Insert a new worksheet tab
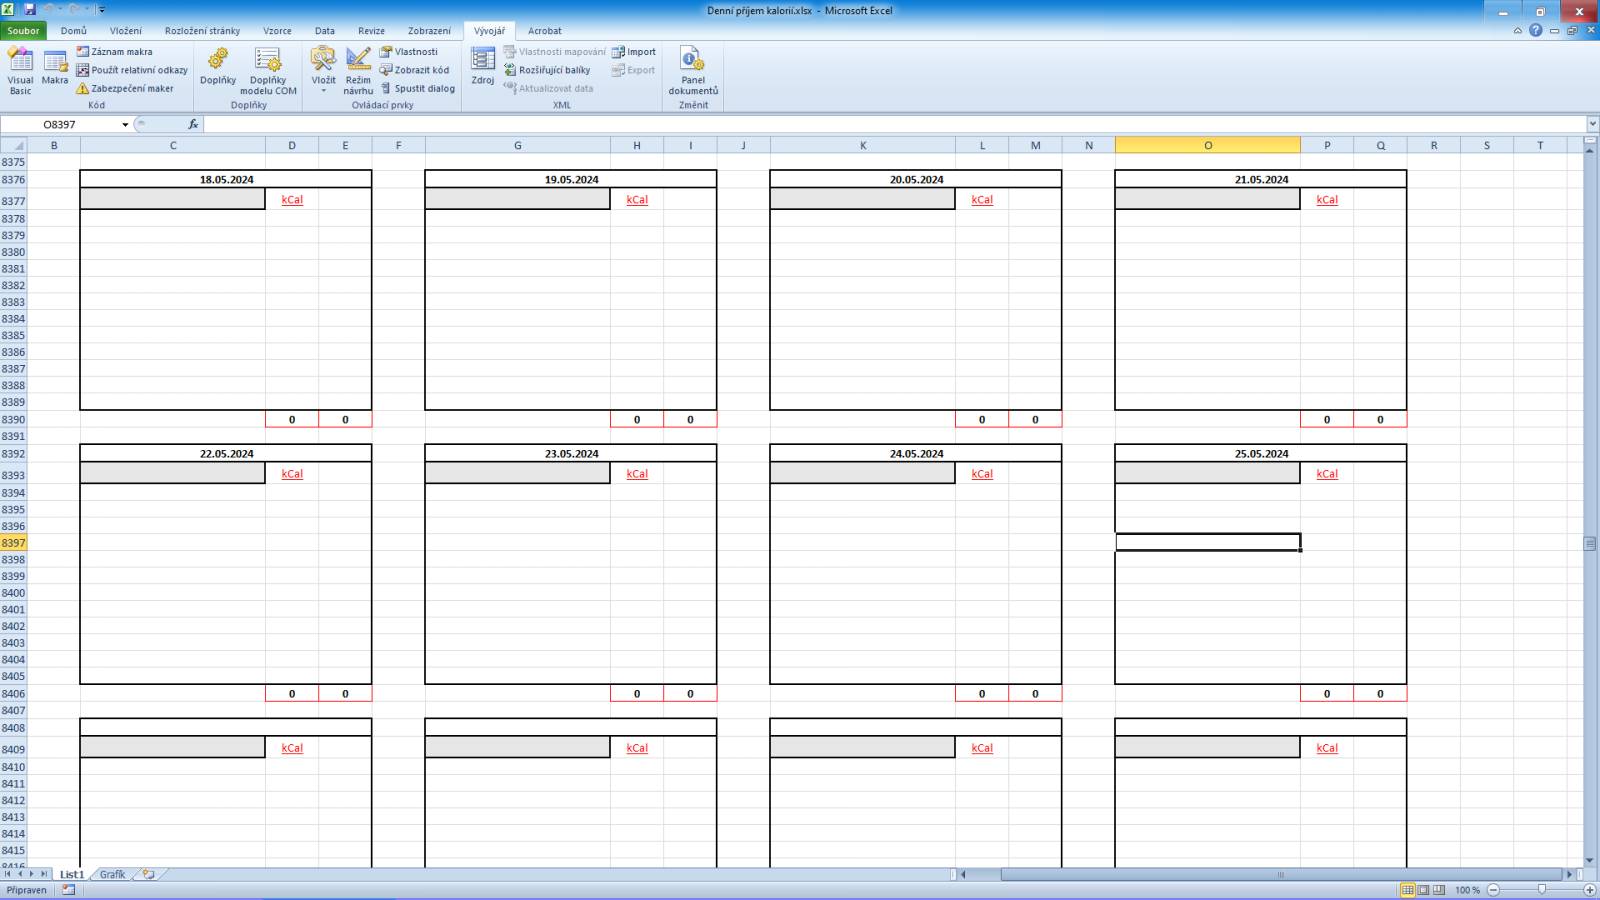 coord(149,874)
